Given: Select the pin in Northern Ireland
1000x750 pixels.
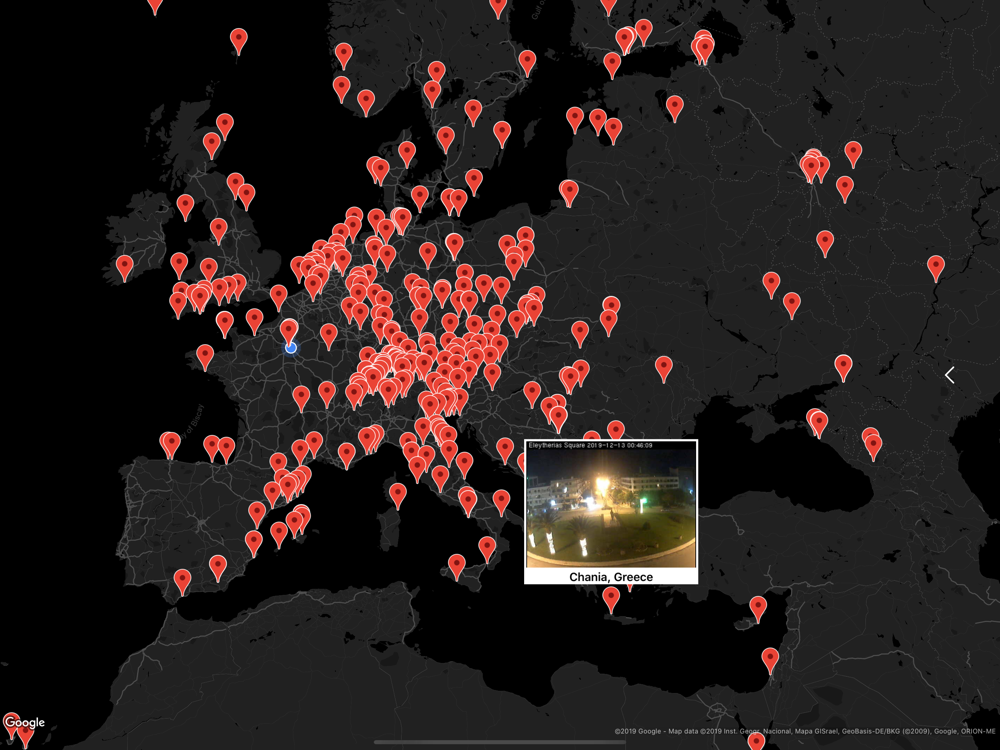Looking at the screenshot, I should (x=185, y=207).
